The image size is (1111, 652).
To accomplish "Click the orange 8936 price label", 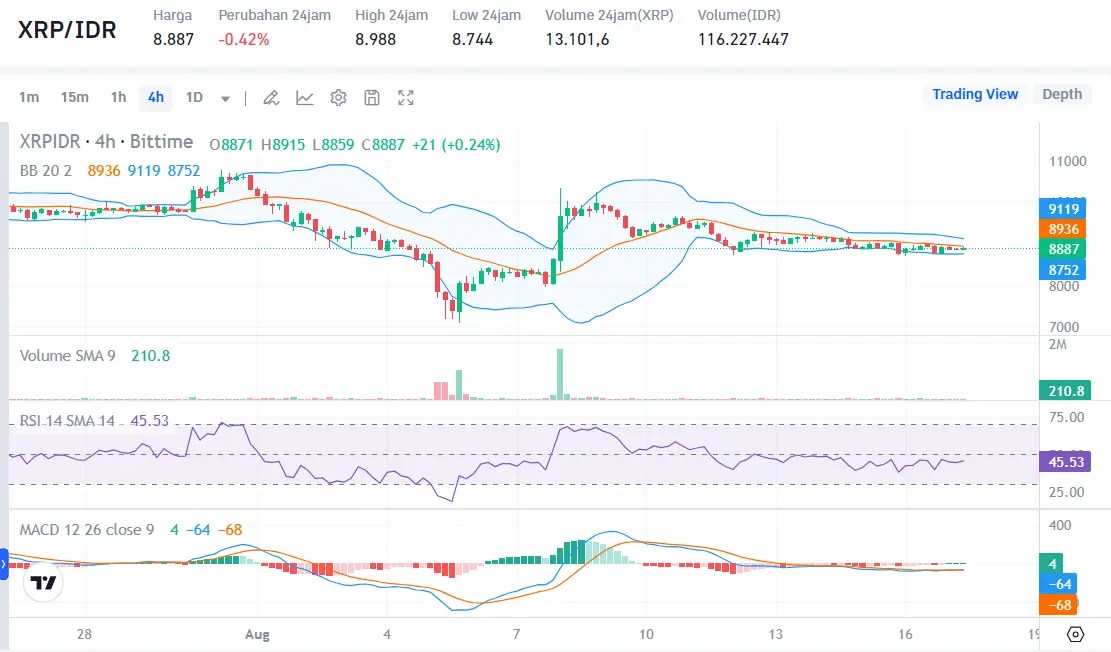I will (x=1062, y=229).
